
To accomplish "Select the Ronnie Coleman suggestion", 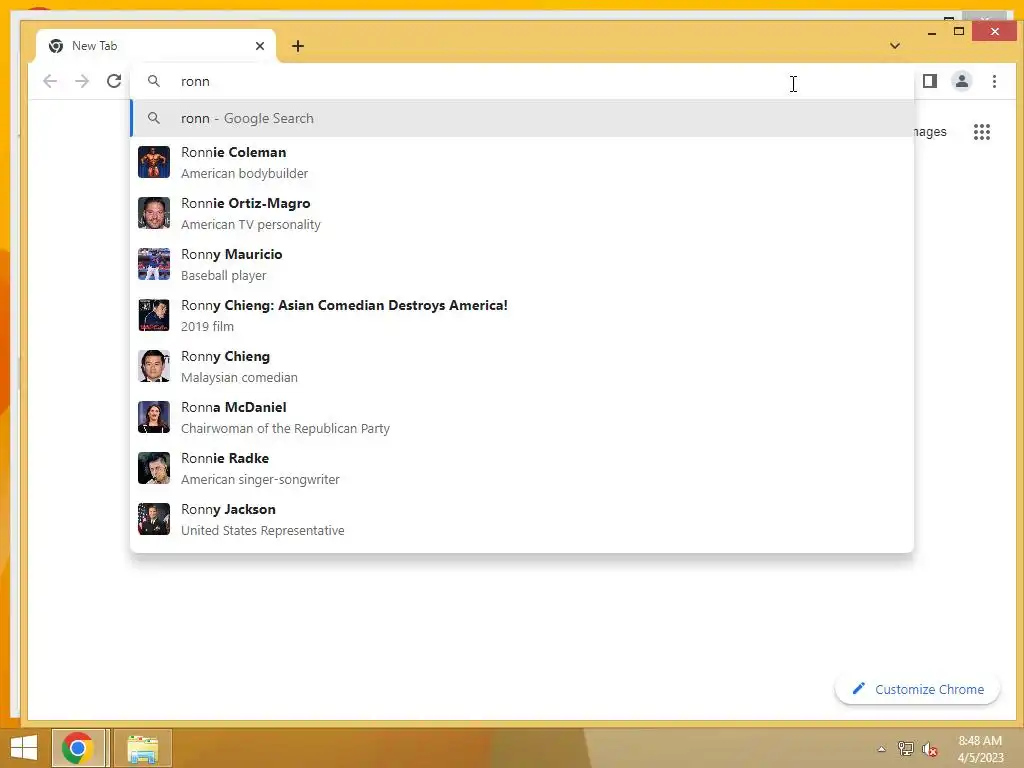I will [522, 163].
